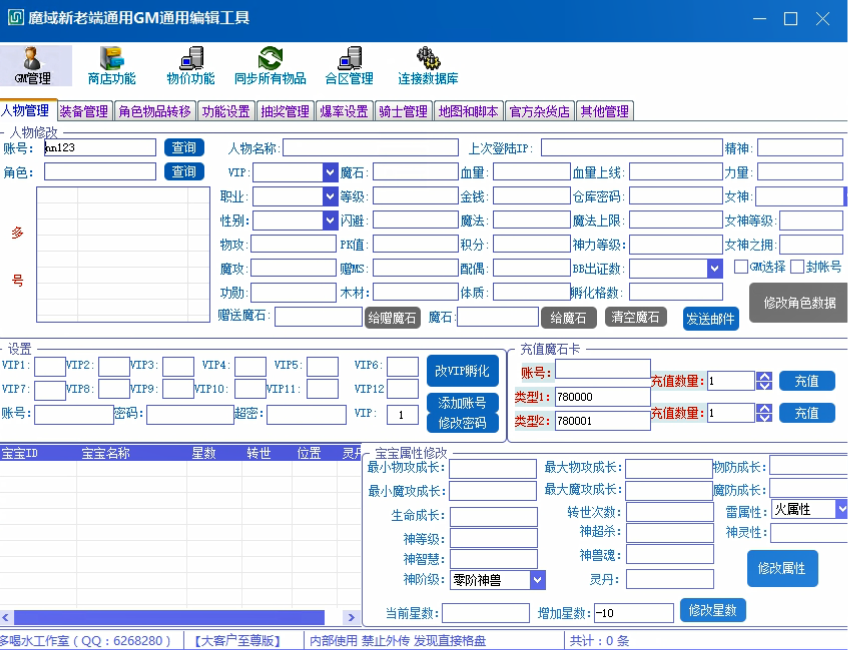848x650 pixels.
Task: Click the pet table scroll-right arrow
Action: [351, 617]
